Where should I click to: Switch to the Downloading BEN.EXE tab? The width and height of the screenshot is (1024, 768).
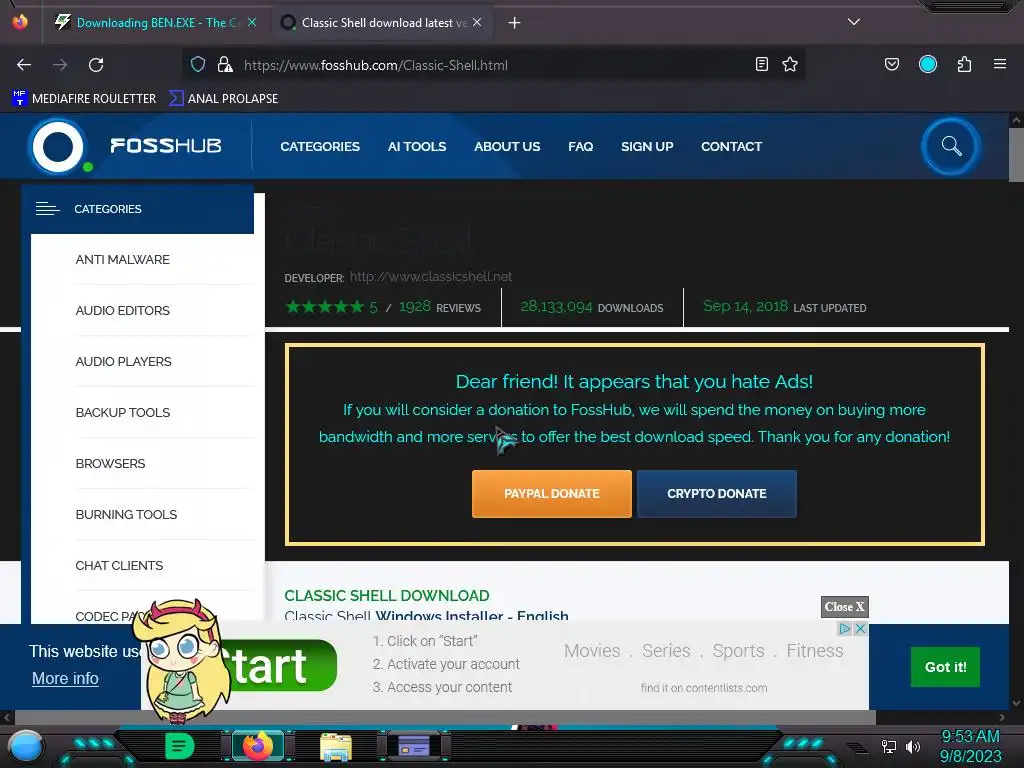click(155, 23)
